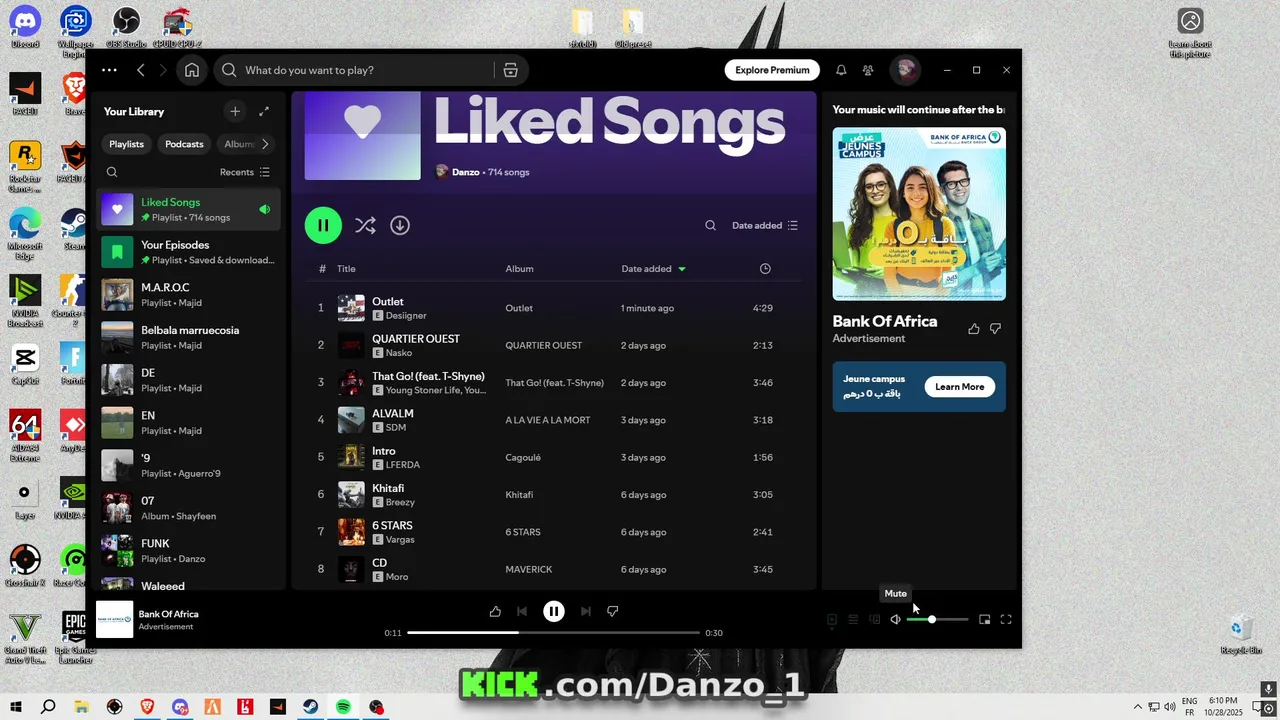The width and height of the screenshot is (1280, 720).
Task: Filter library by Playlists
Action: (126, 144)
